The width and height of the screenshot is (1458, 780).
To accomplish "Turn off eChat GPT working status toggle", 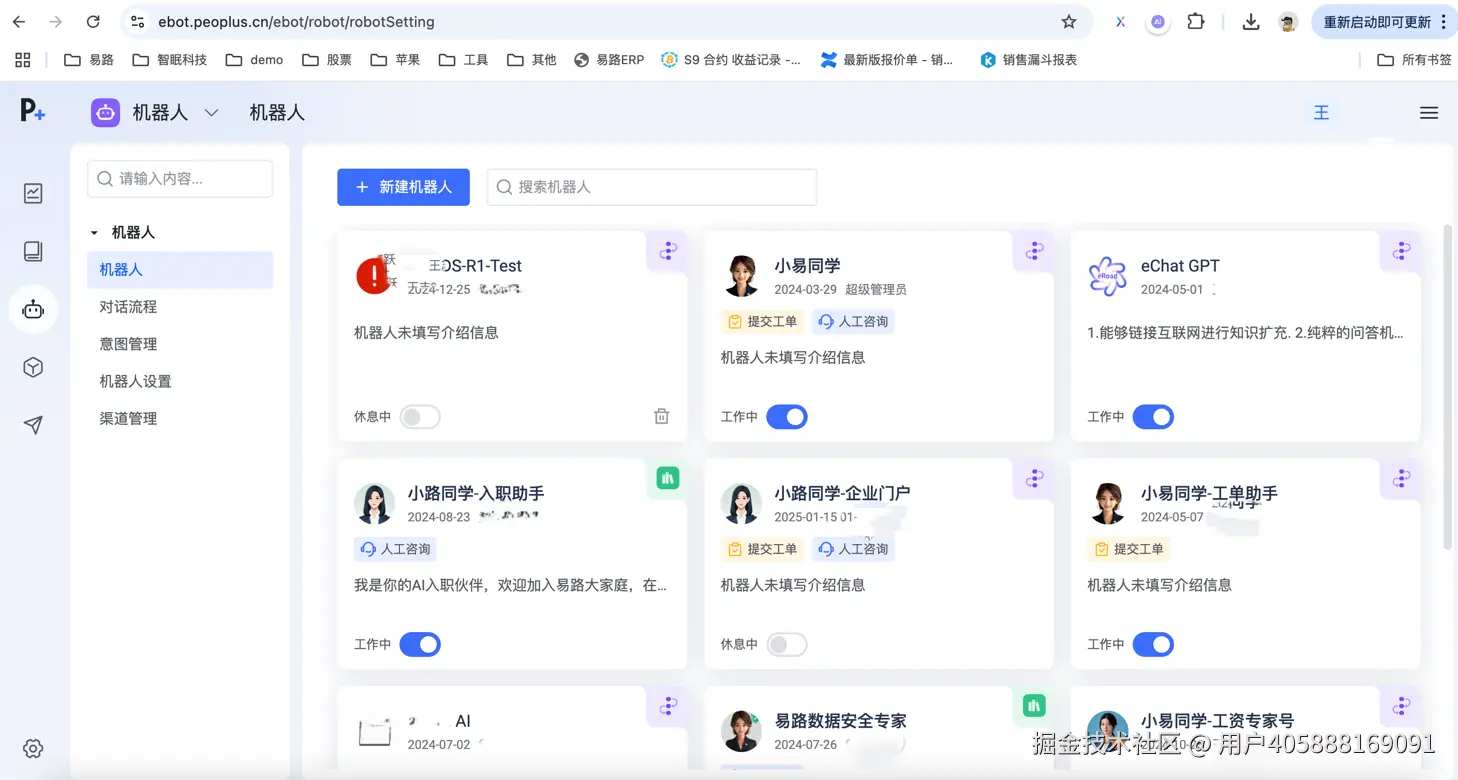I will [1153, 416].
